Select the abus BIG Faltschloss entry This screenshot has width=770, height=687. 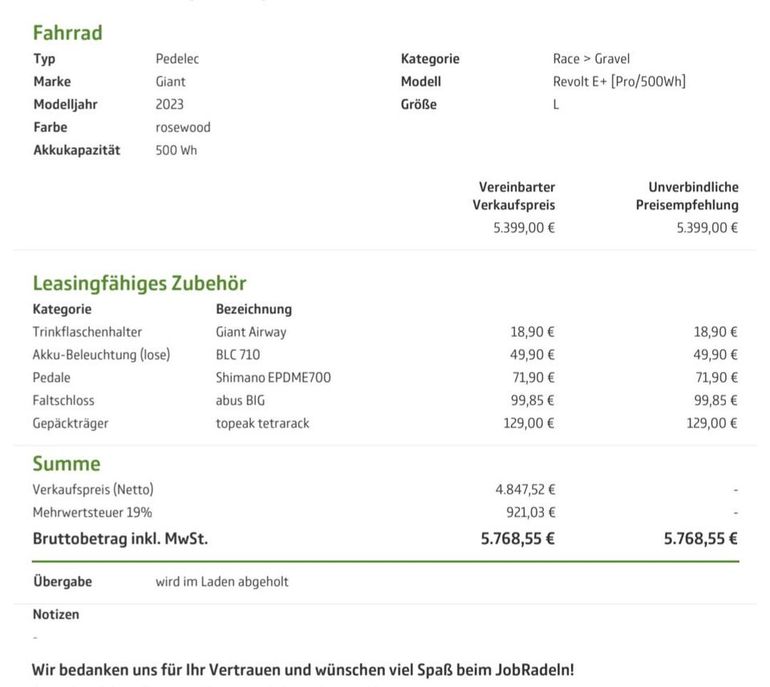click(240, 401)
